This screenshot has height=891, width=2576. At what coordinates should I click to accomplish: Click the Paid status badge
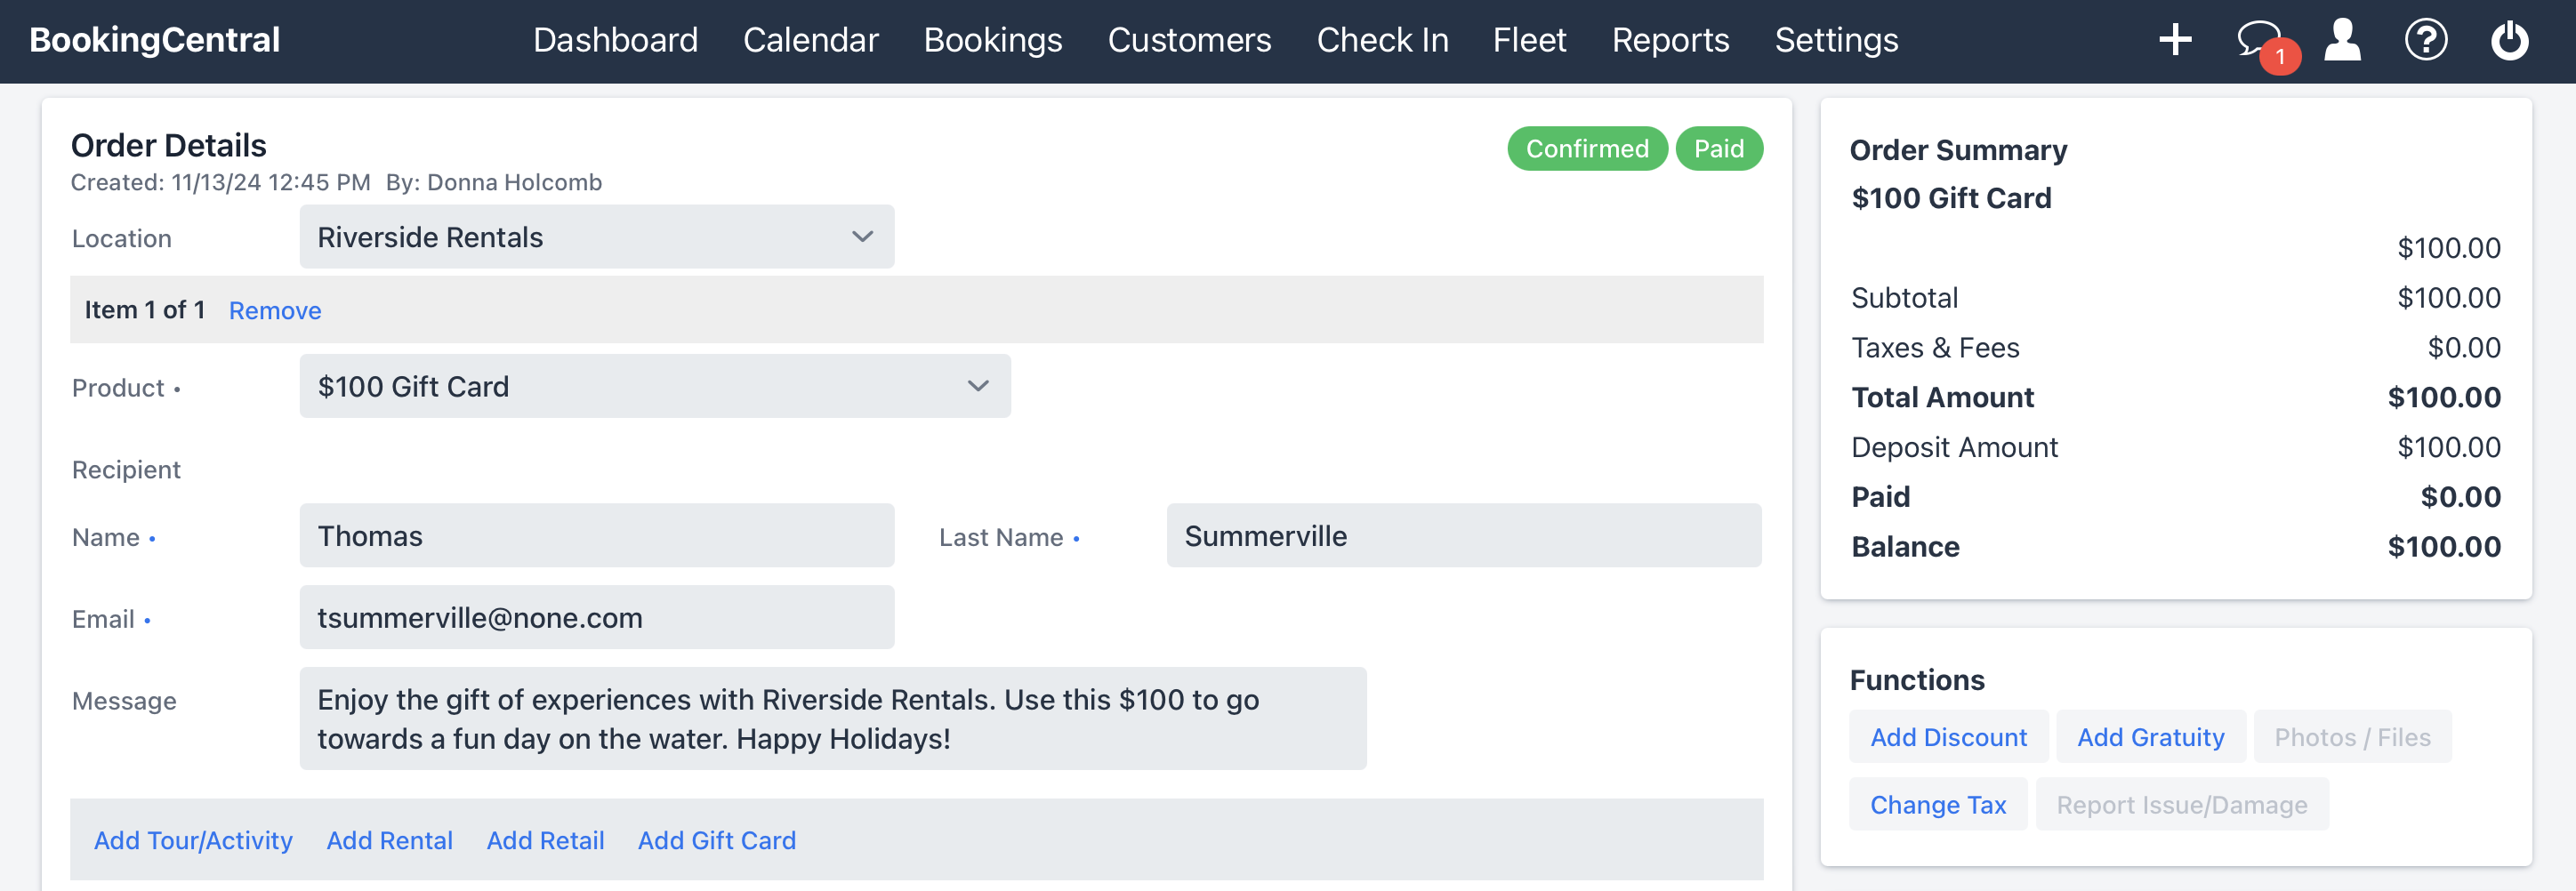(x=1719, y=149)
